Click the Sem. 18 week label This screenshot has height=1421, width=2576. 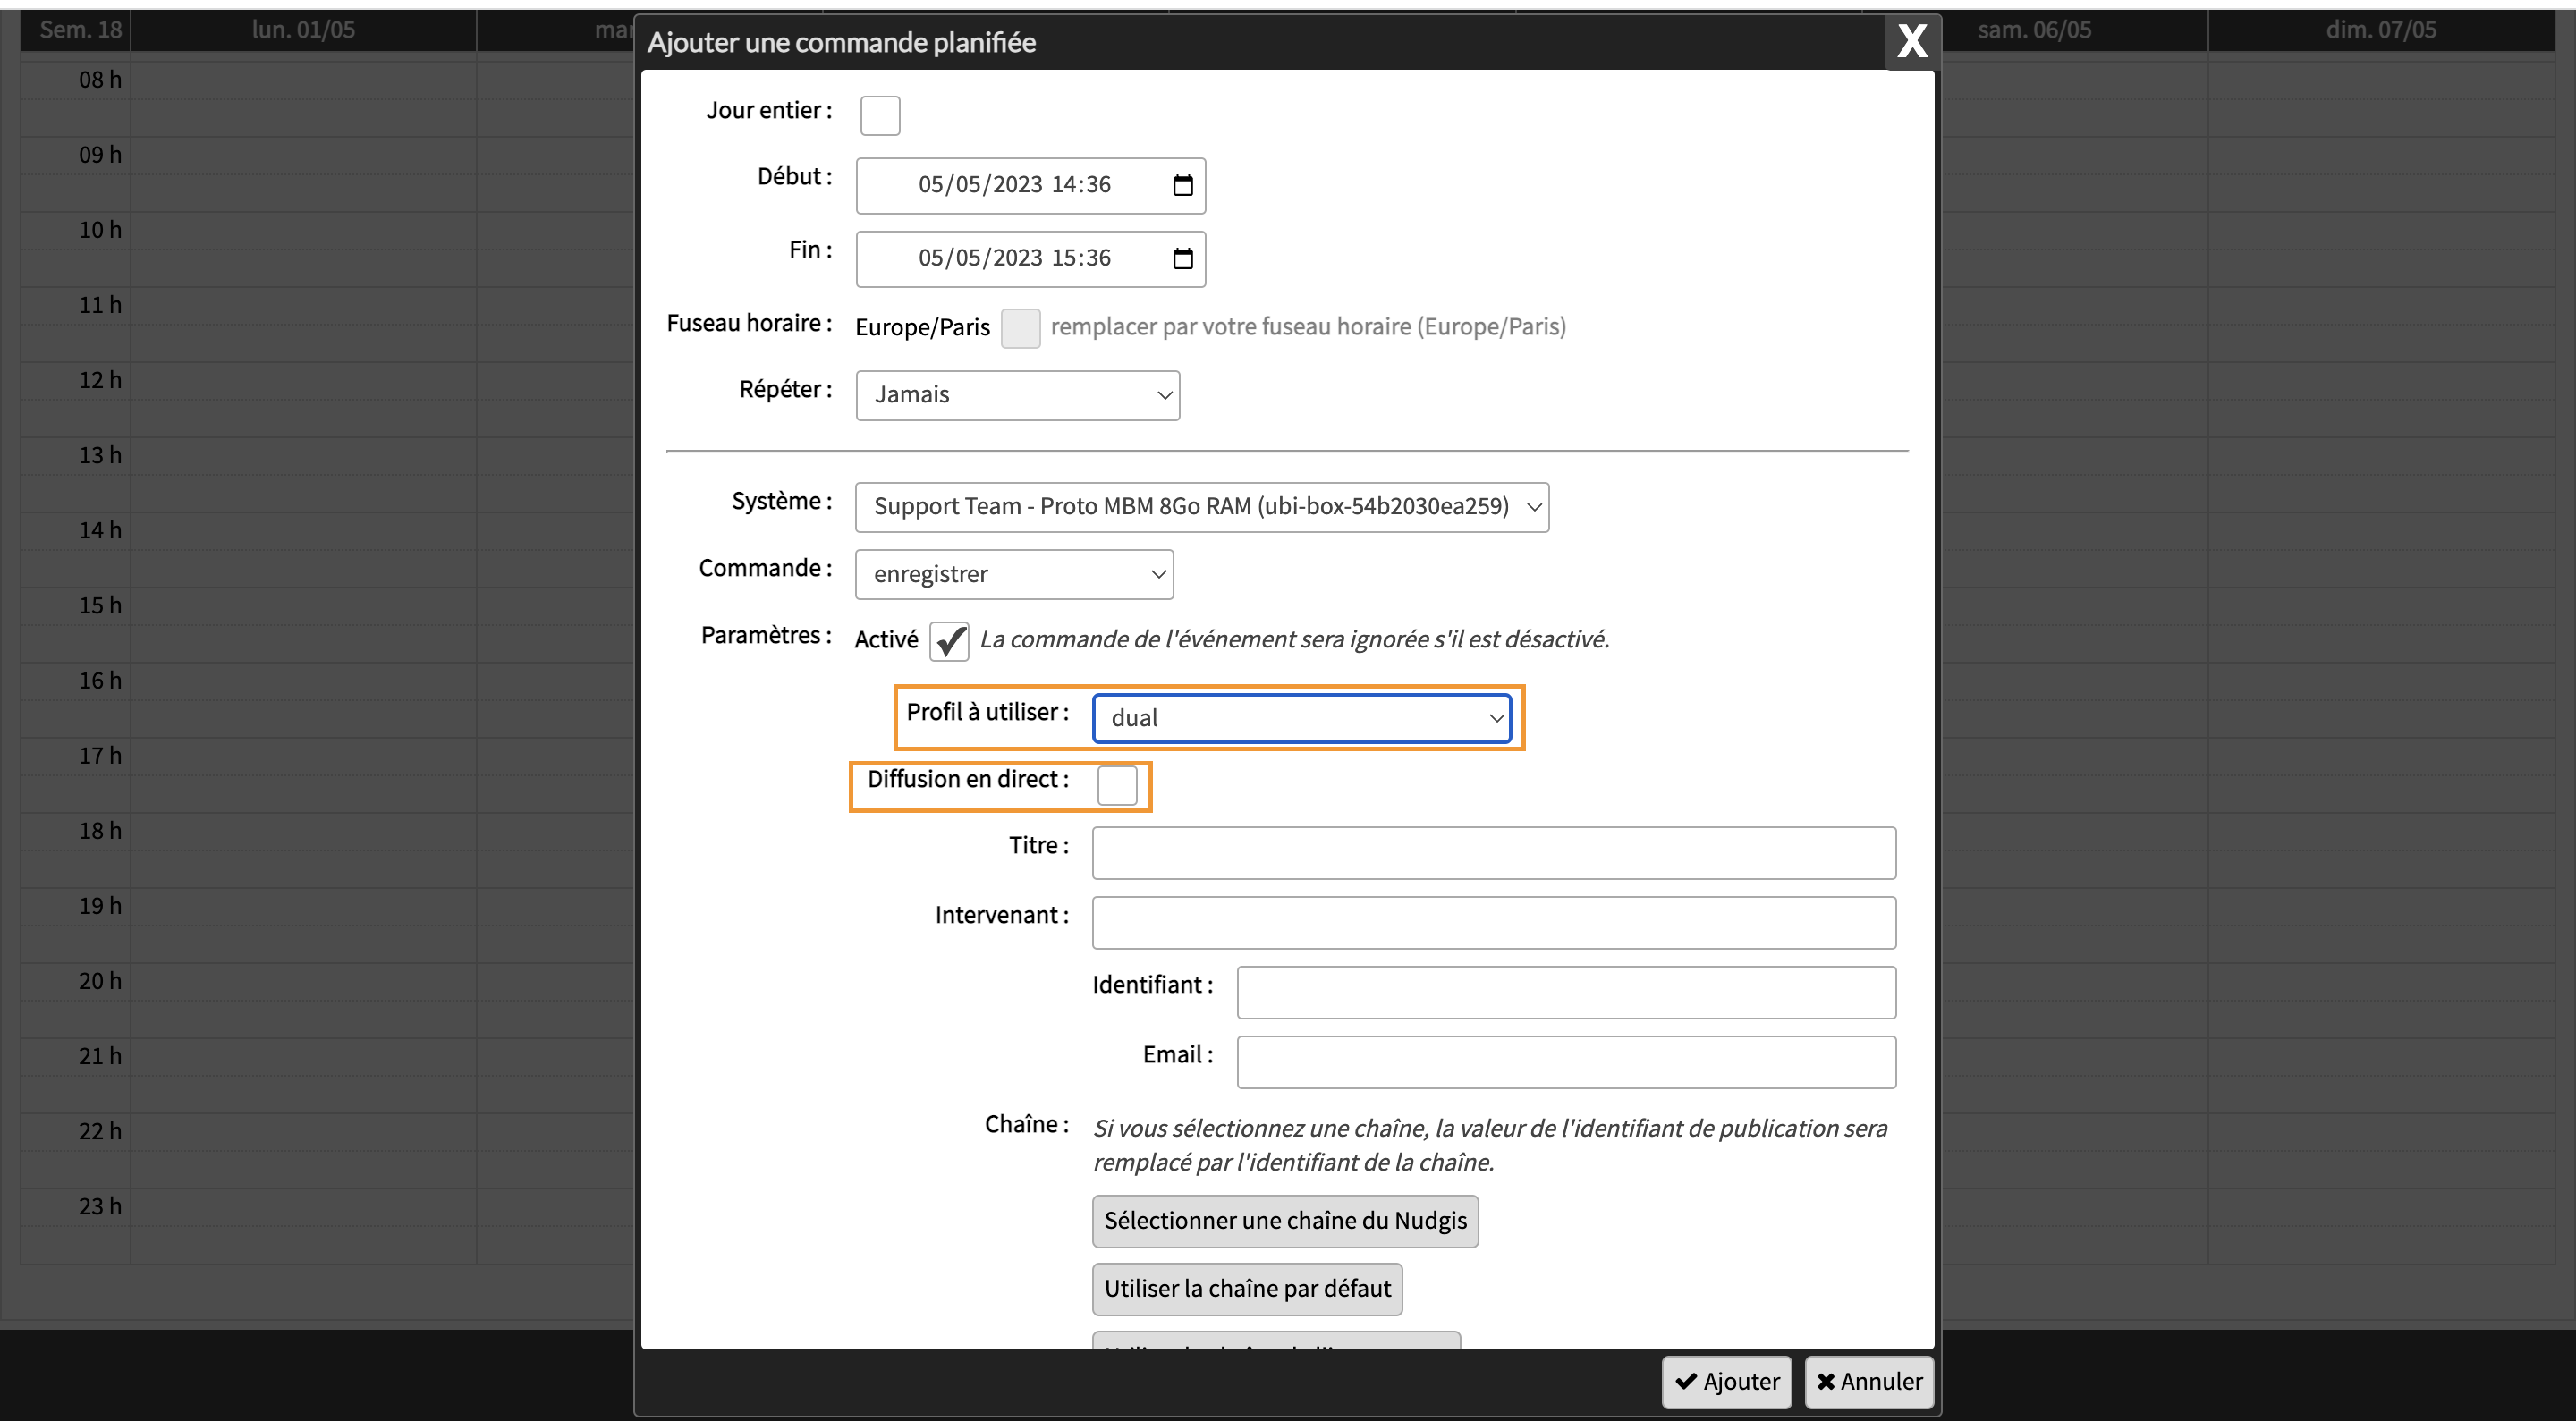(80, 30)
